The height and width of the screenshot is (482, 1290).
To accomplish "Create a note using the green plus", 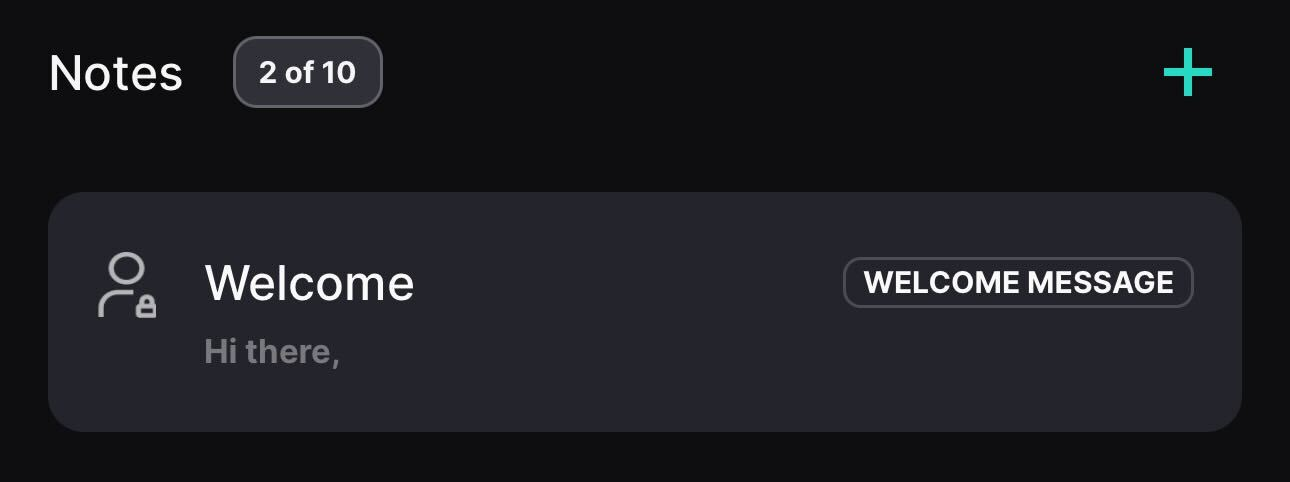I will 1188,73.
